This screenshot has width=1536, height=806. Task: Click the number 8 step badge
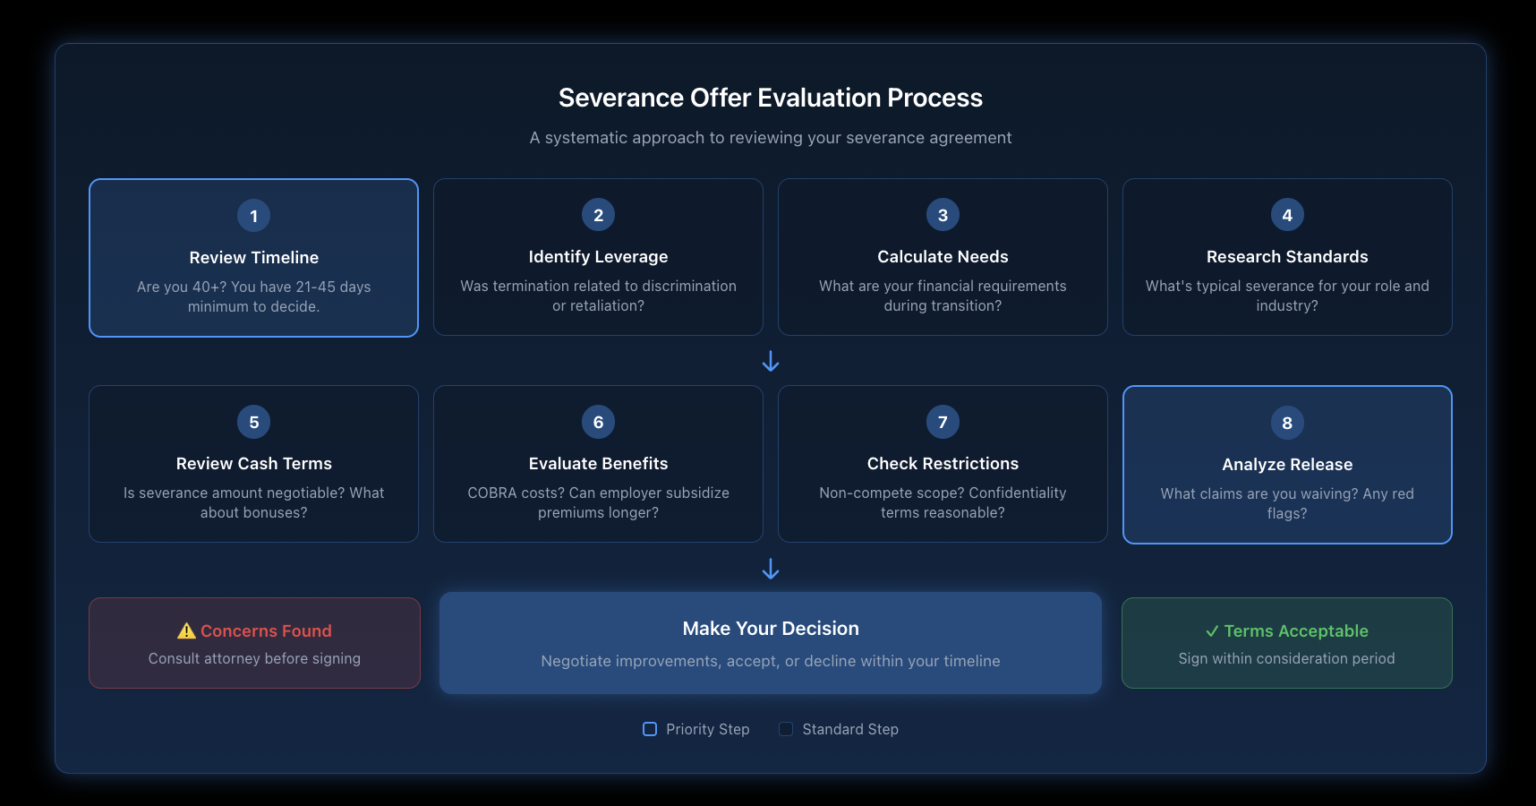pyautogui.click(x=1287, y=423)
